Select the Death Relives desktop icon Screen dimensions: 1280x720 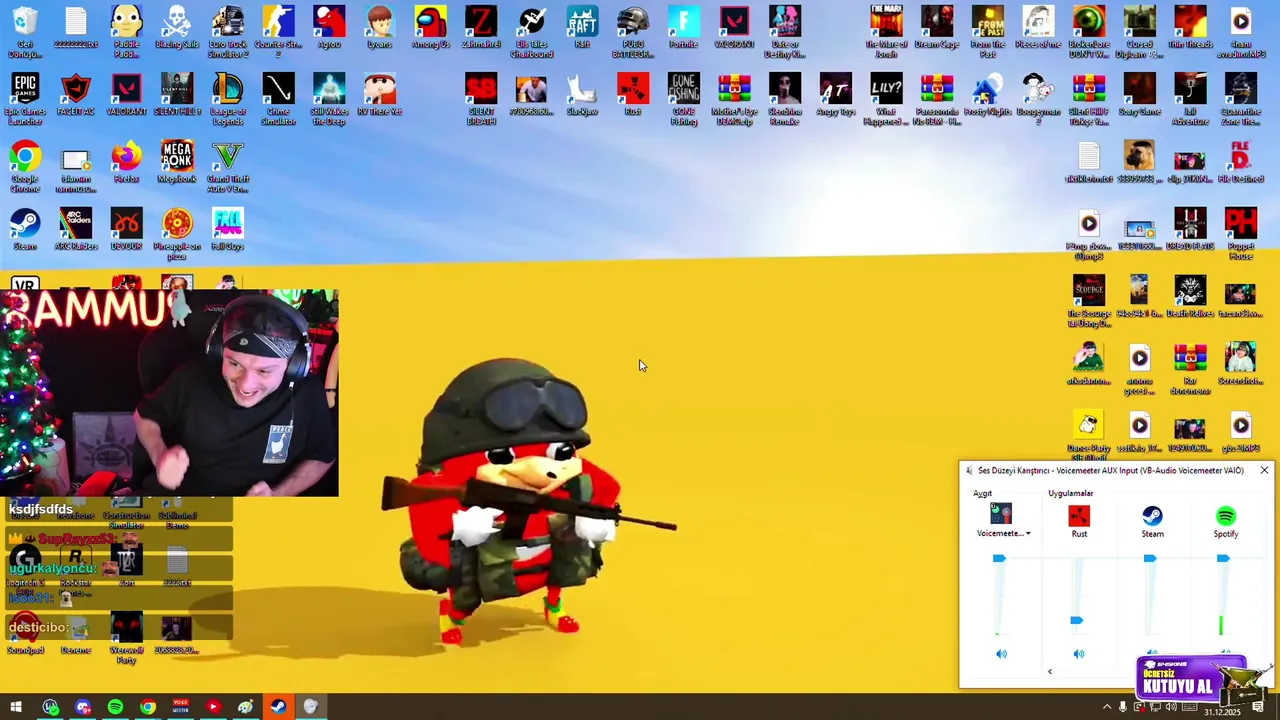click(1190, 296)
